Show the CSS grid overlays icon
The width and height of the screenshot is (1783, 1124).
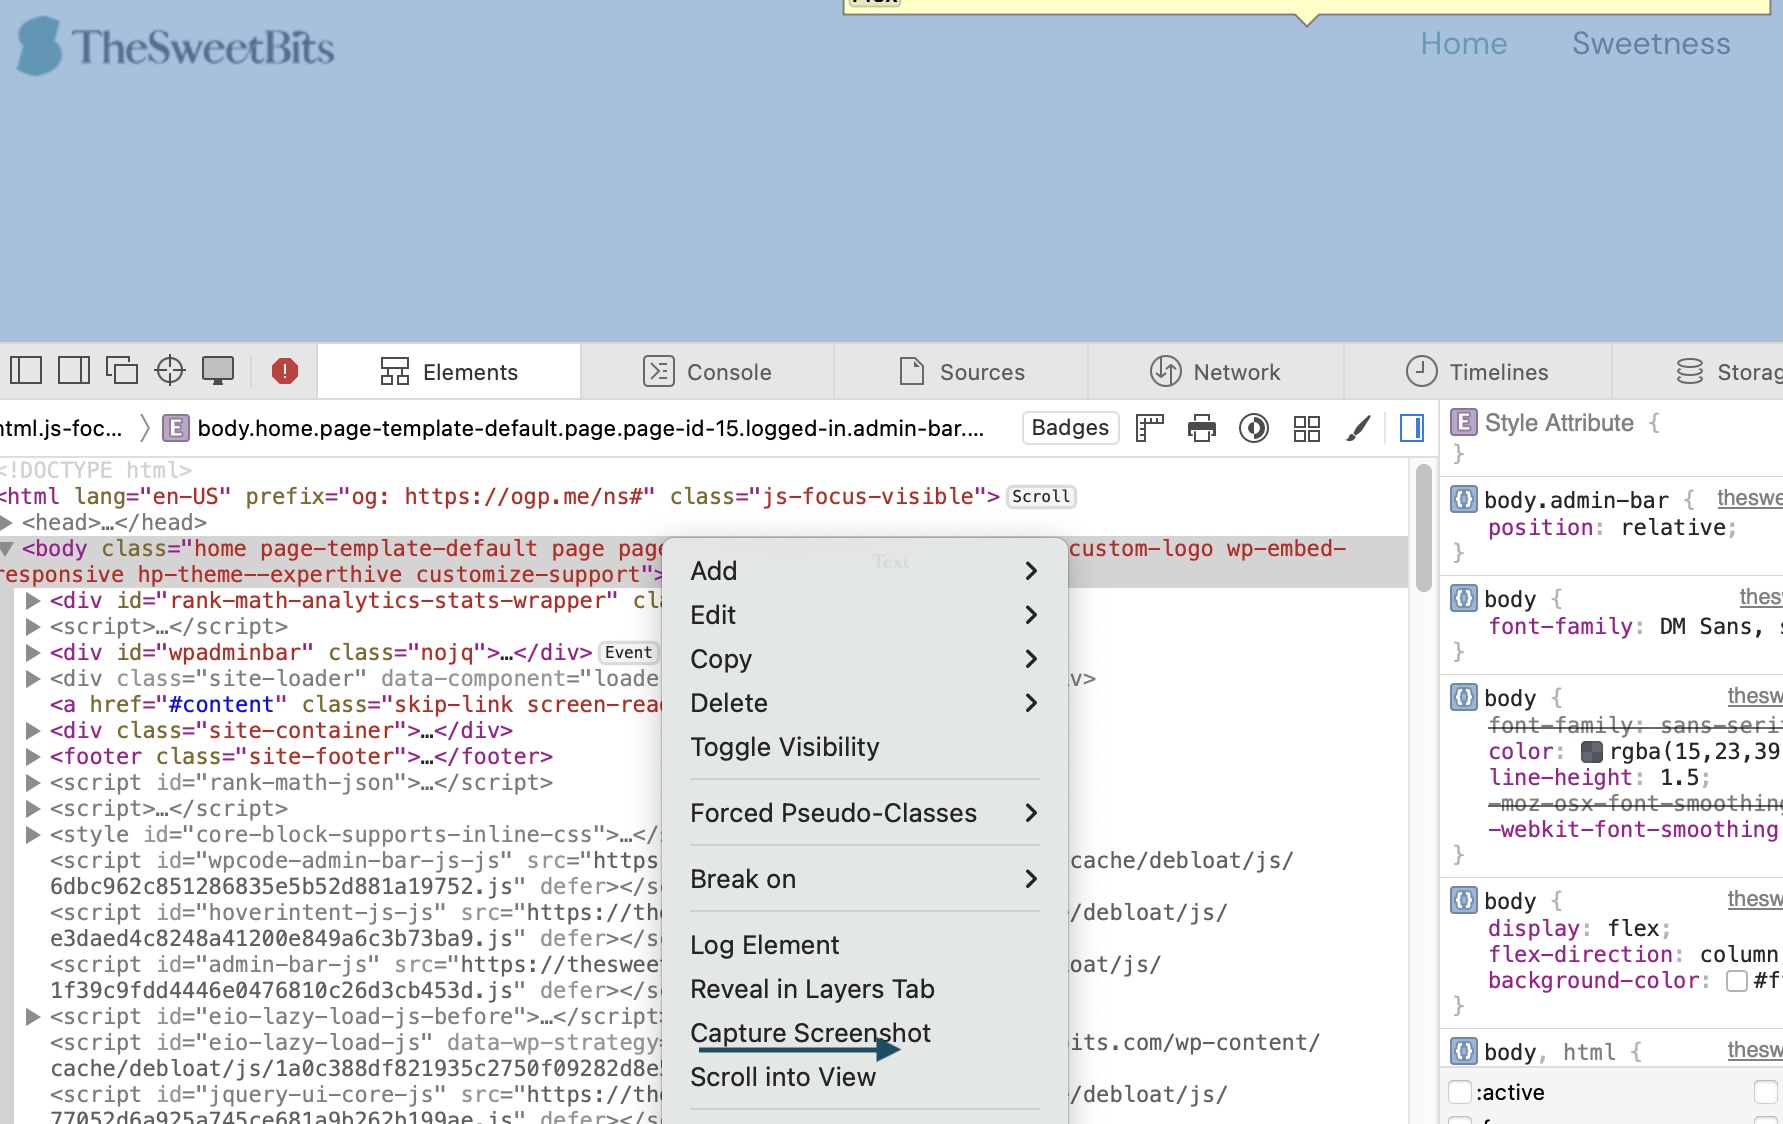1307,428
